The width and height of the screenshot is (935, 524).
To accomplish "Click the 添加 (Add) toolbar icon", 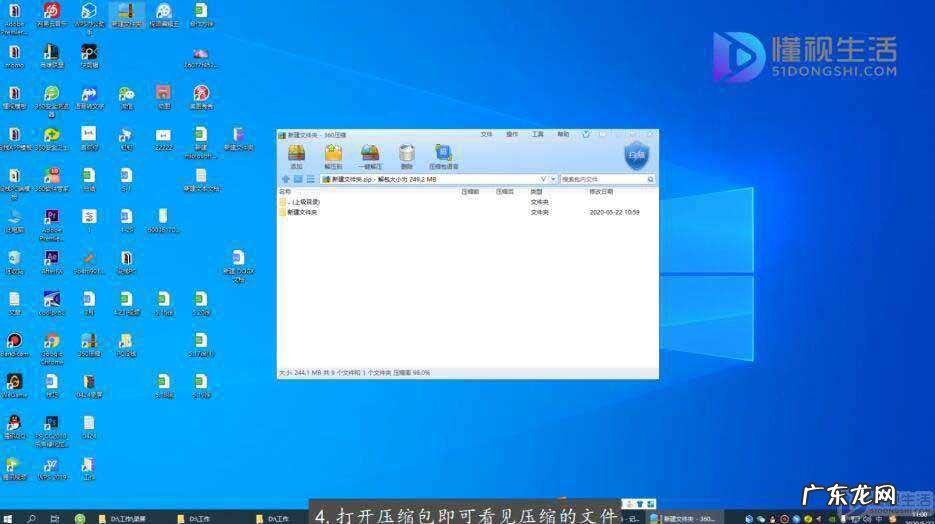I will (x=296, y=155).
